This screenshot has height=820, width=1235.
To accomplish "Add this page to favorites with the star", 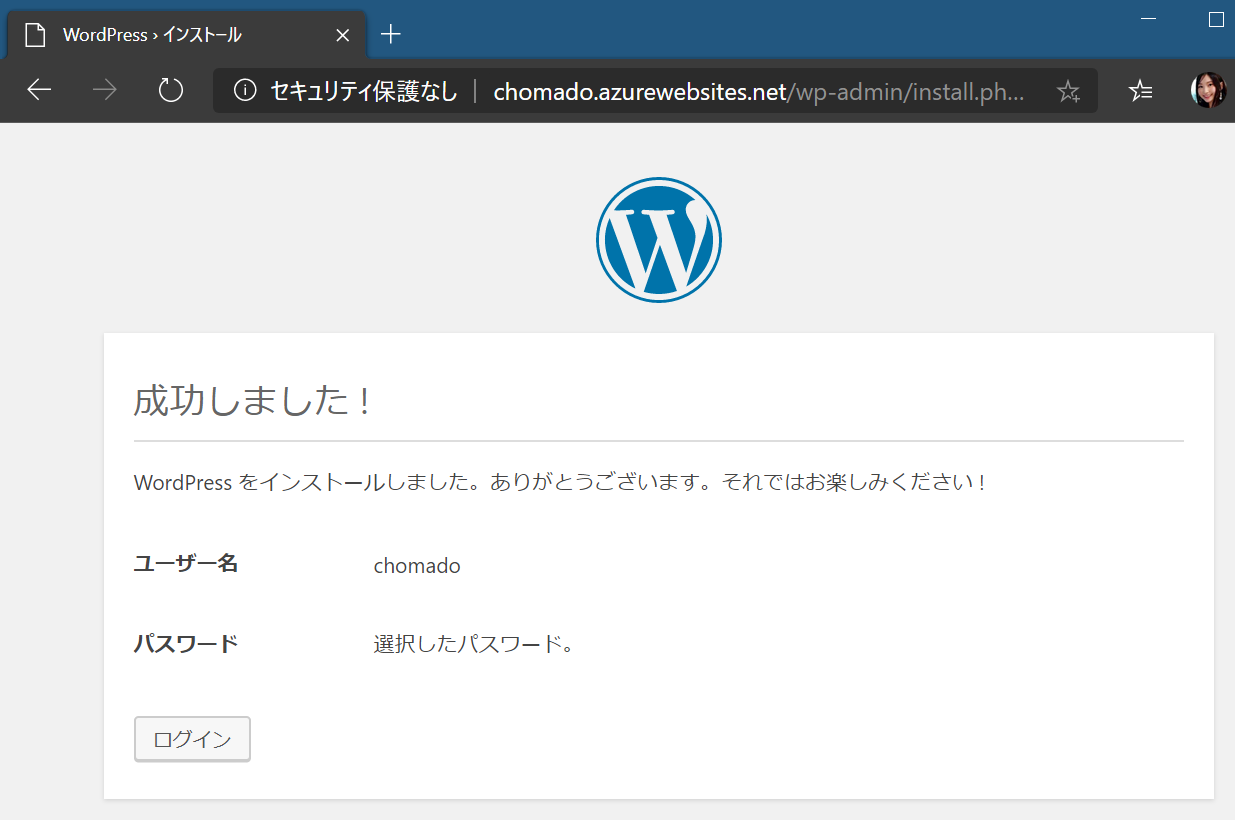I will pos(1068,92).
